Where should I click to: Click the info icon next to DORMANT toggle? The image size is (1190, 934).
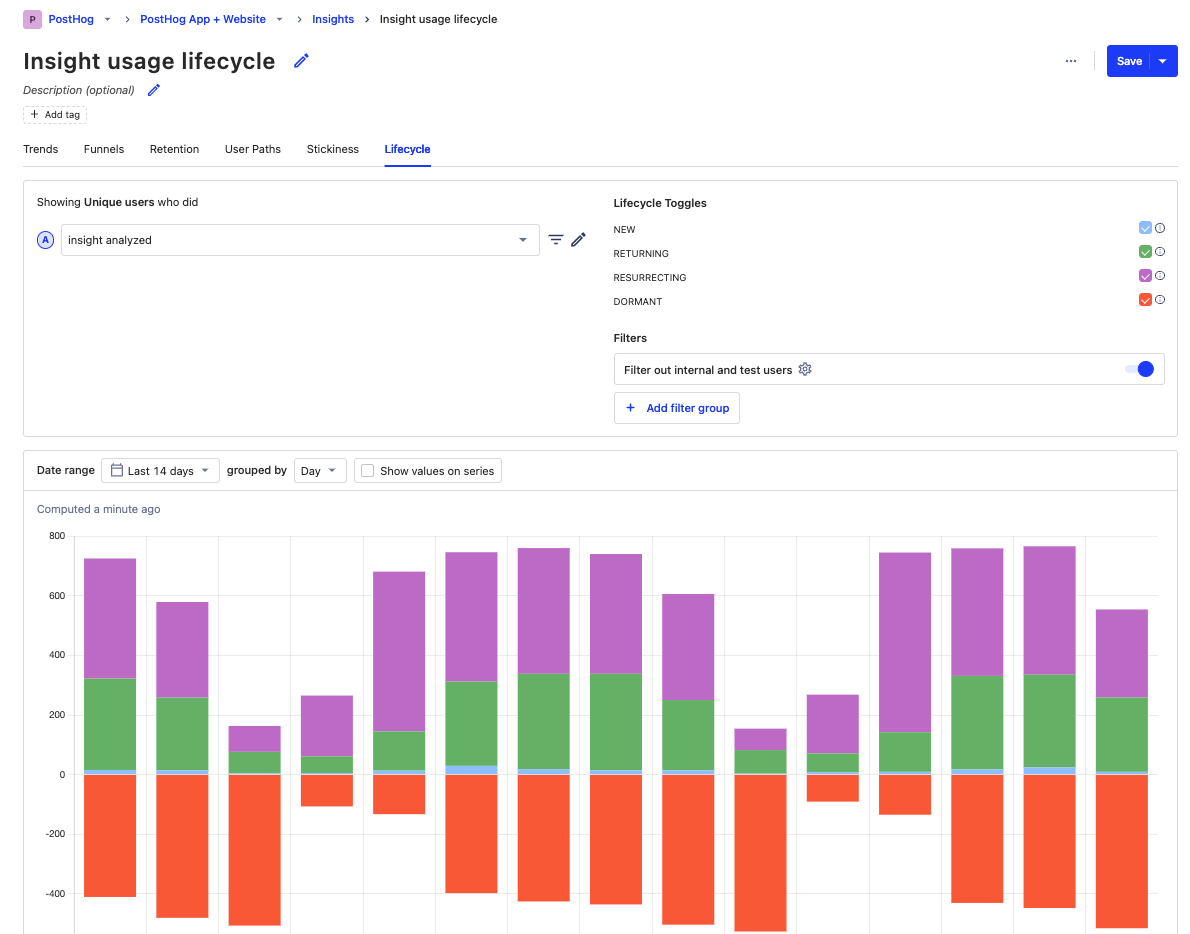(x=1160, y=300)
